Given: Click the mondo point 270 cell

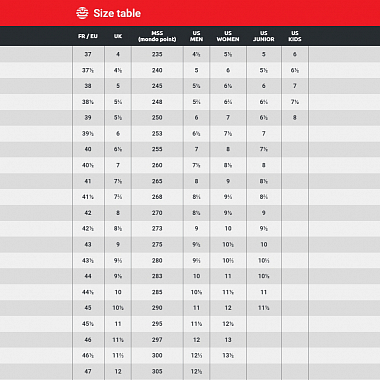Looking at the screenshot, I should [157, 213].
